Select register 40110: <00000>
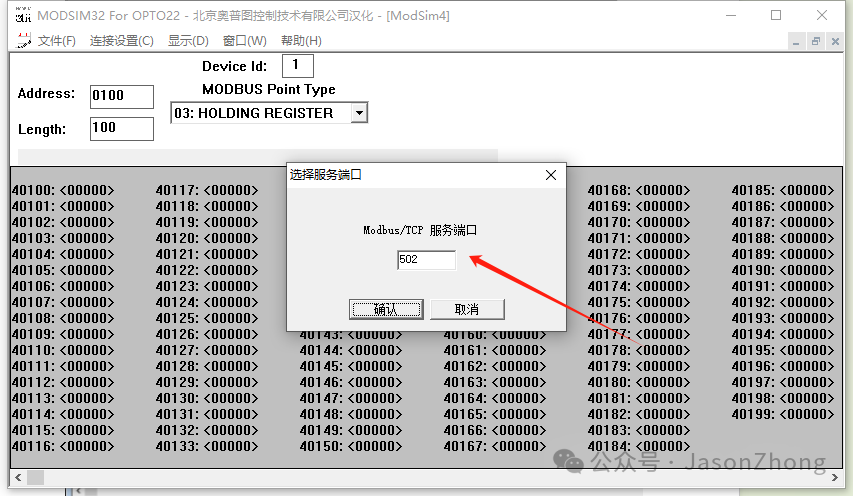The height and width of the screenshot is (496, 853). (x=63, y=350)
